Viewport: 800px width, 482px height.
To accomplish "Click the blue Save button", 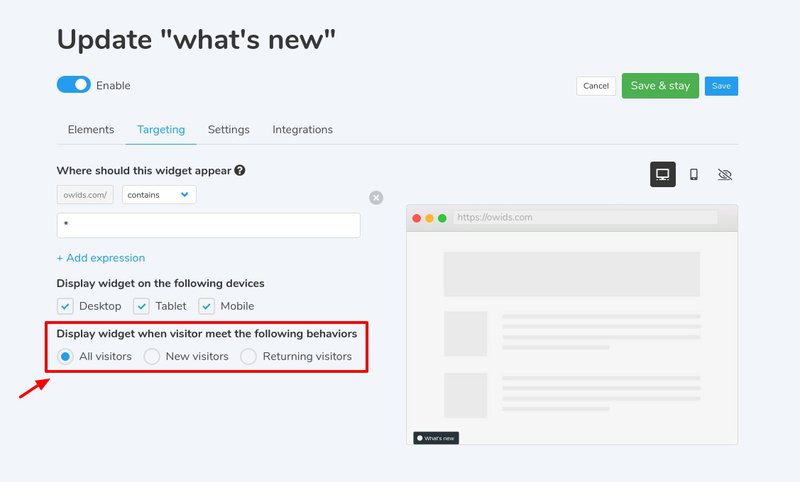I will click(721, 86).
